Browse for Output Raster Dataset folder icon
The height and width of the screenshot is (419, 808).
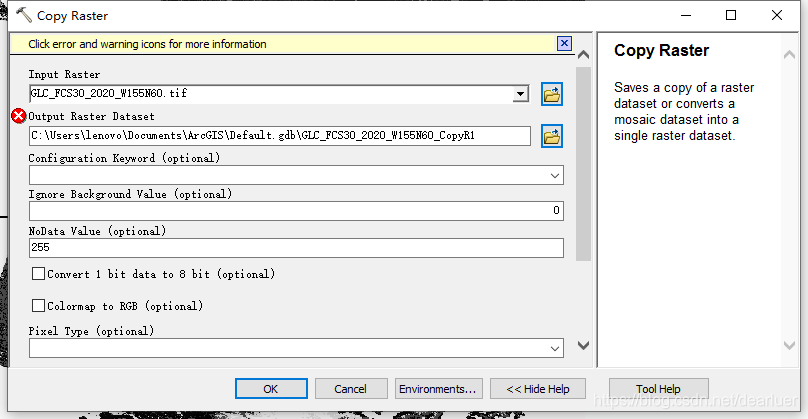click(x=551, y=136)
